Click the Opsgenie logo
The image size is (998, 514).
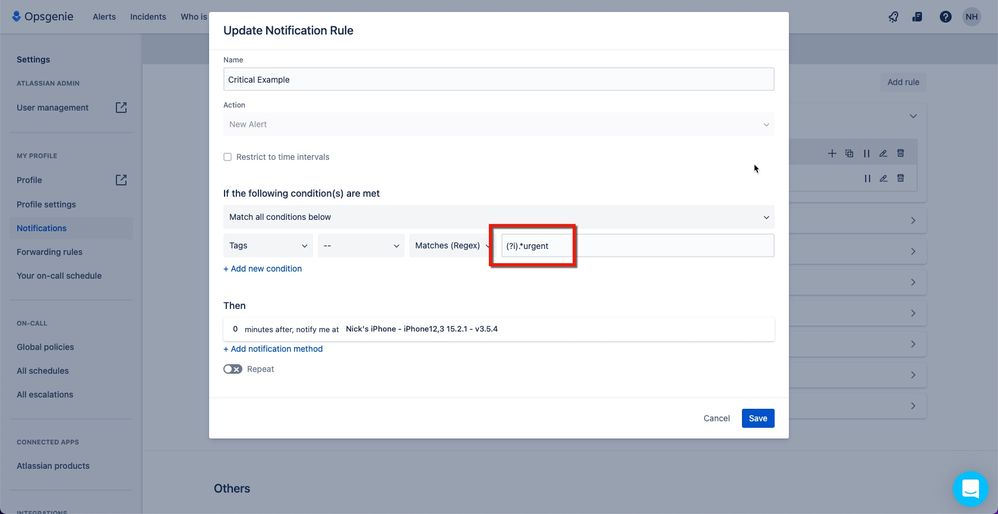(x=43, y=17)
